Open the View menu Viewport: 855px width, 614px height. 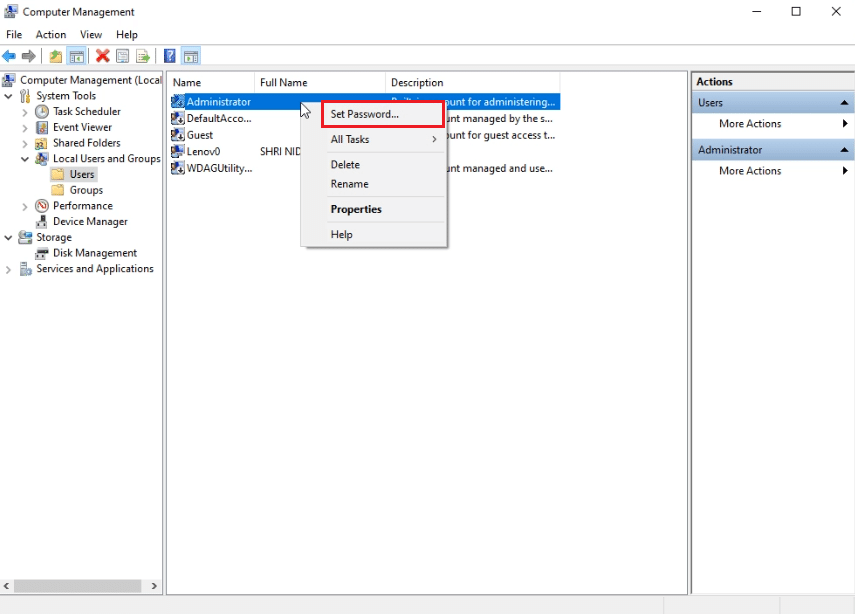(x=91, y=34)
